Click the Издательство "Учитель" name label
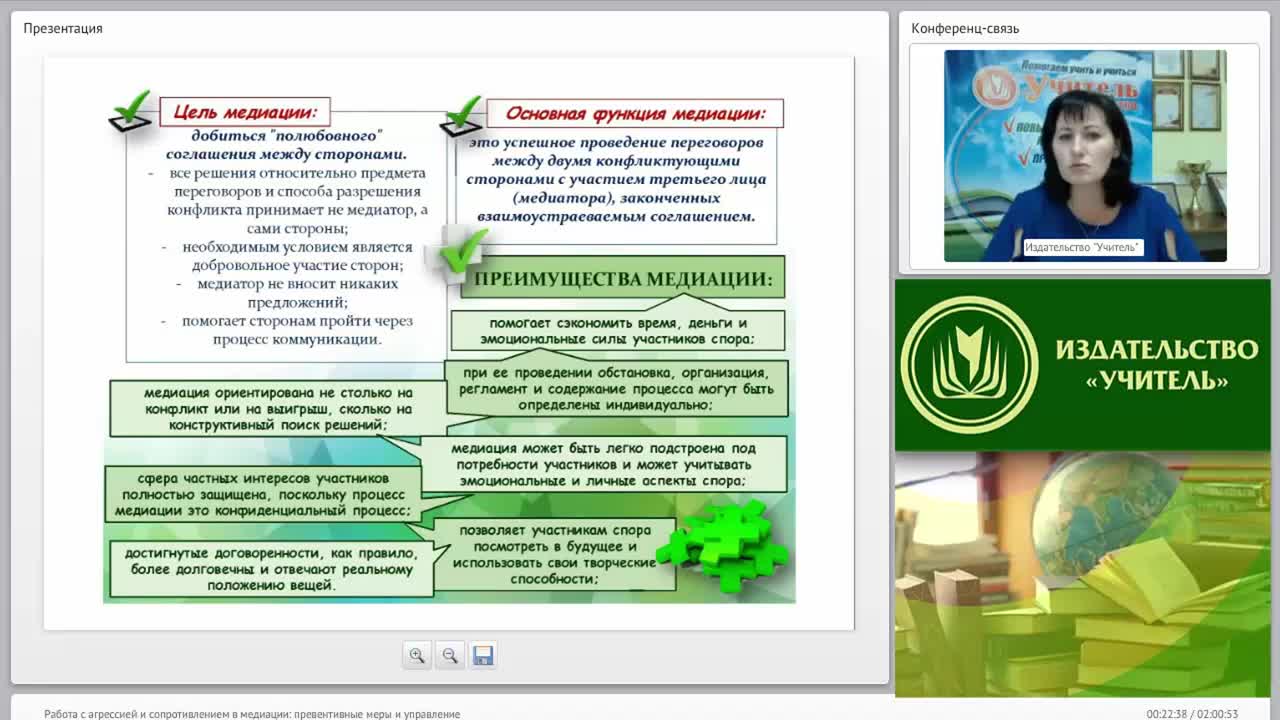This screenshot has height=720, width=1280. tap(1082, 247)
